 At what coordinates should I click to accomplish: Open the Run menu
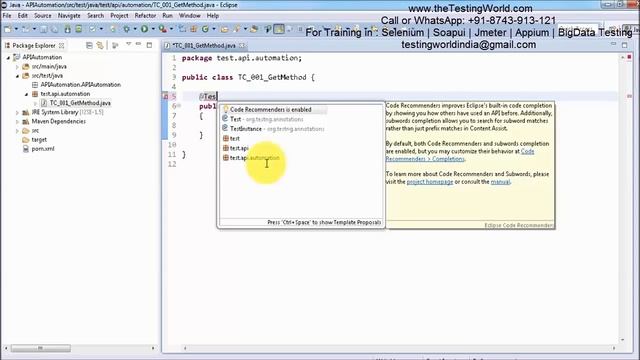167,16
